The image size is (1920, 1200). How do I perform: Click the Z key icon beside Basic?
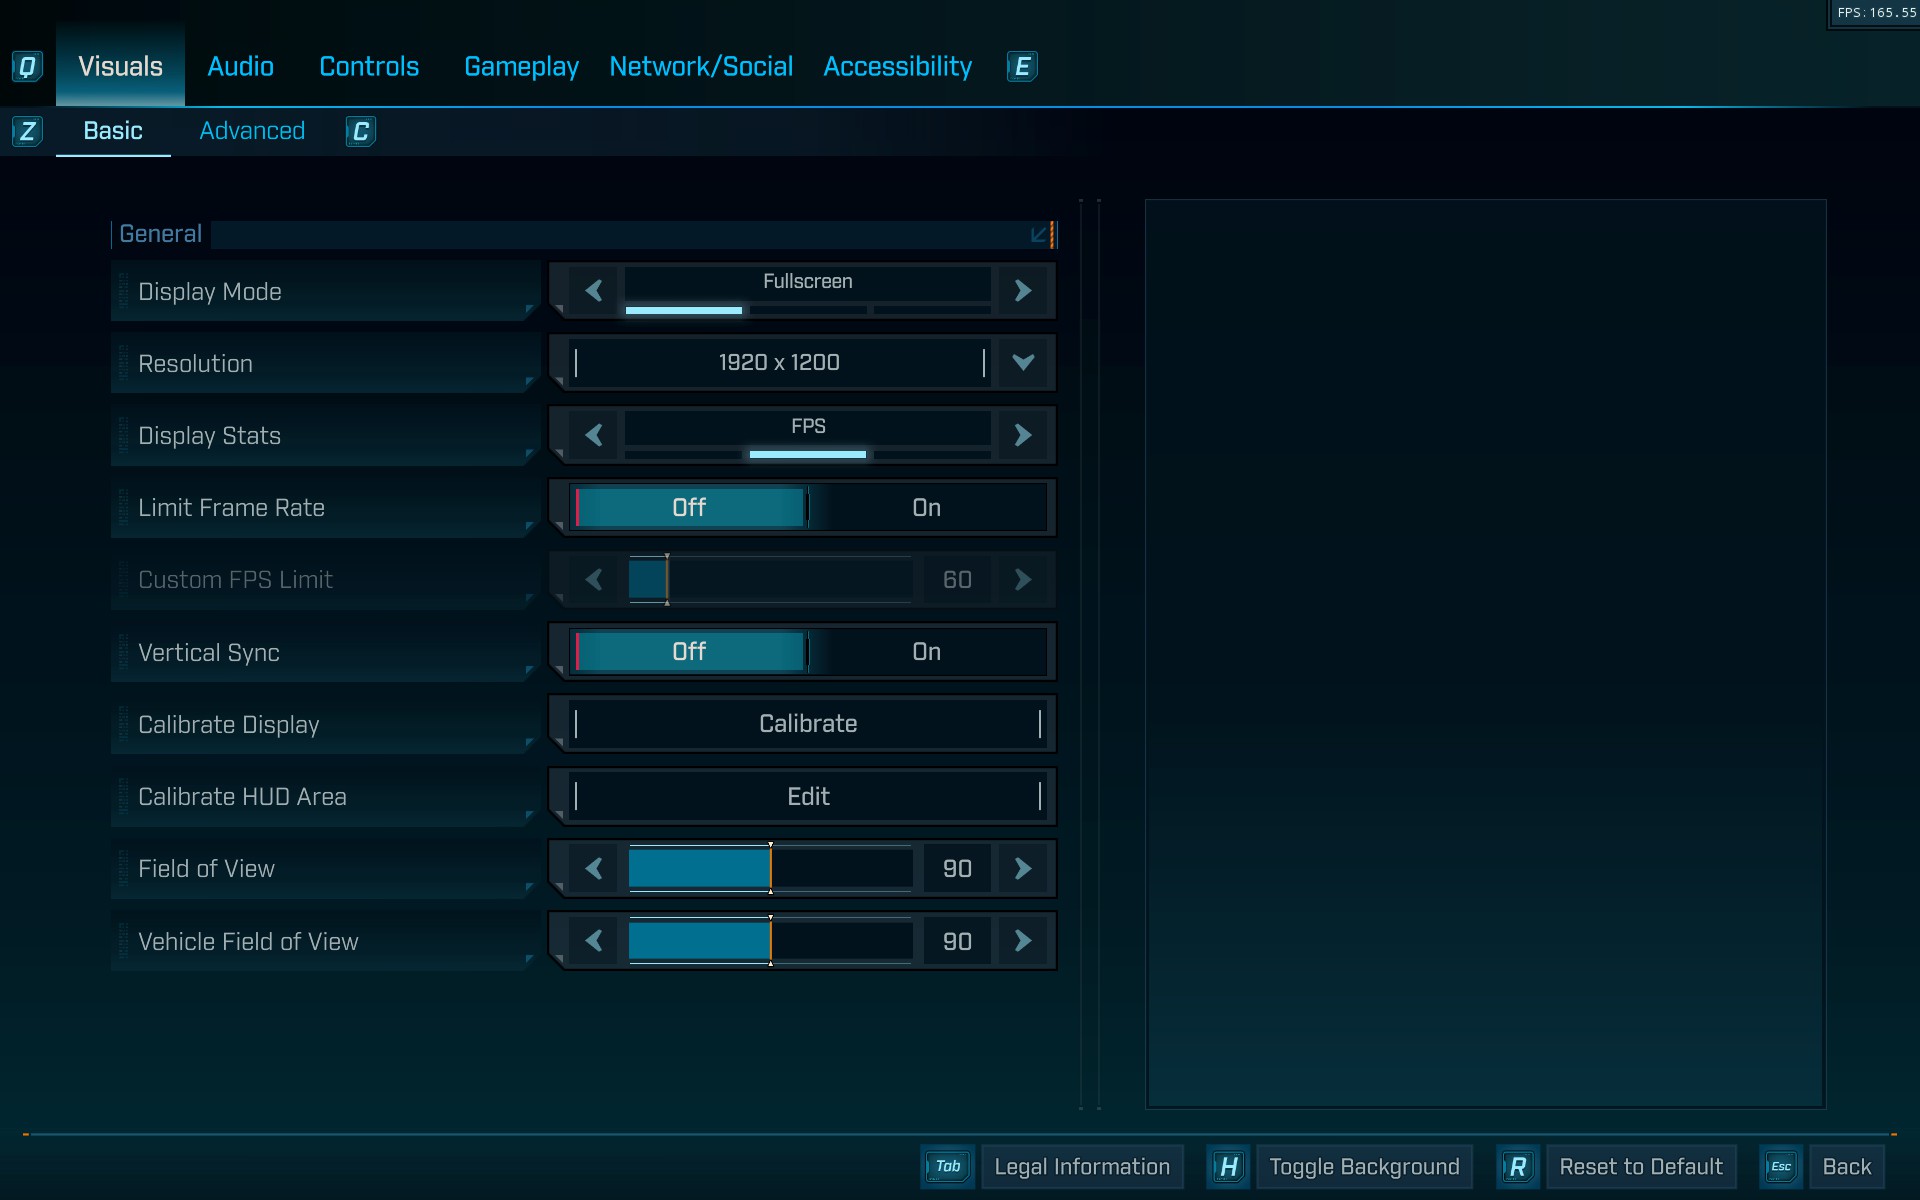[27, 131]
